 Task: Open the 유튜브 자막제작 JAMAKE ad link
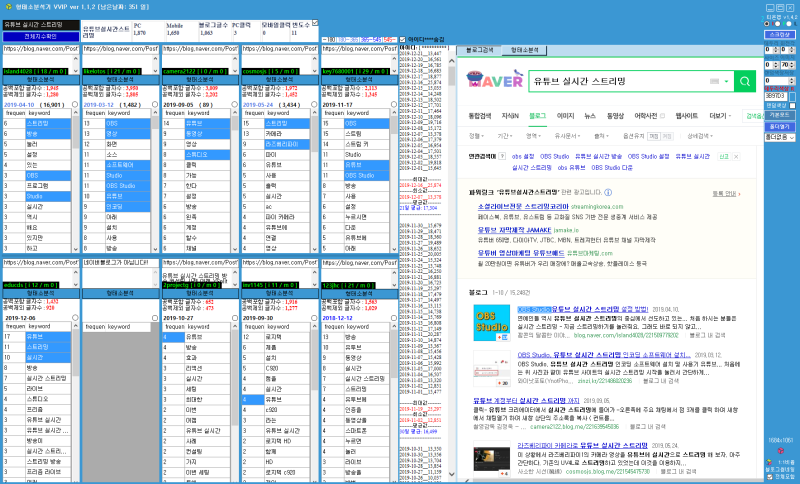[x=514, y=230]
